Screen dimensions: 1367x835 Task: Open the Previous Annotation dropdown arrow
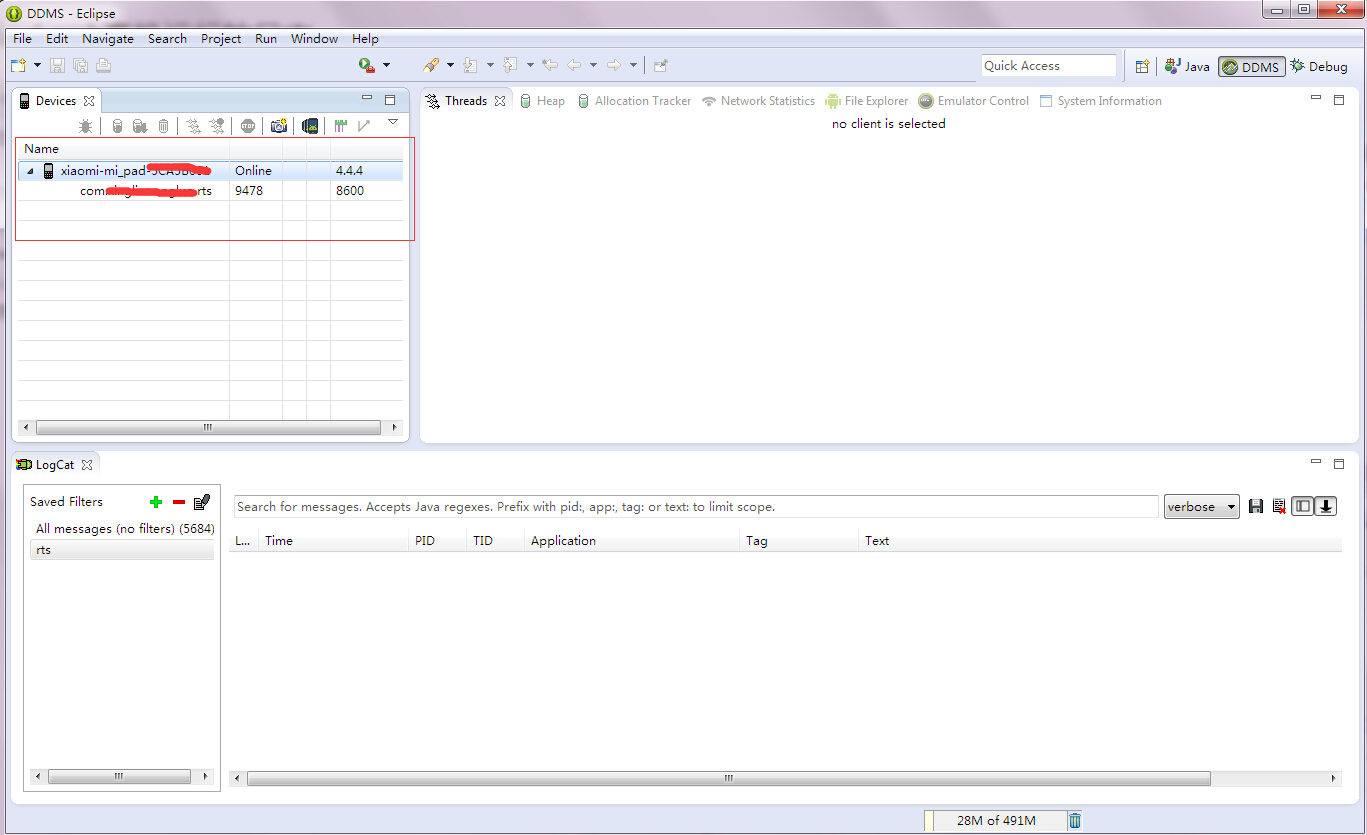530,65
